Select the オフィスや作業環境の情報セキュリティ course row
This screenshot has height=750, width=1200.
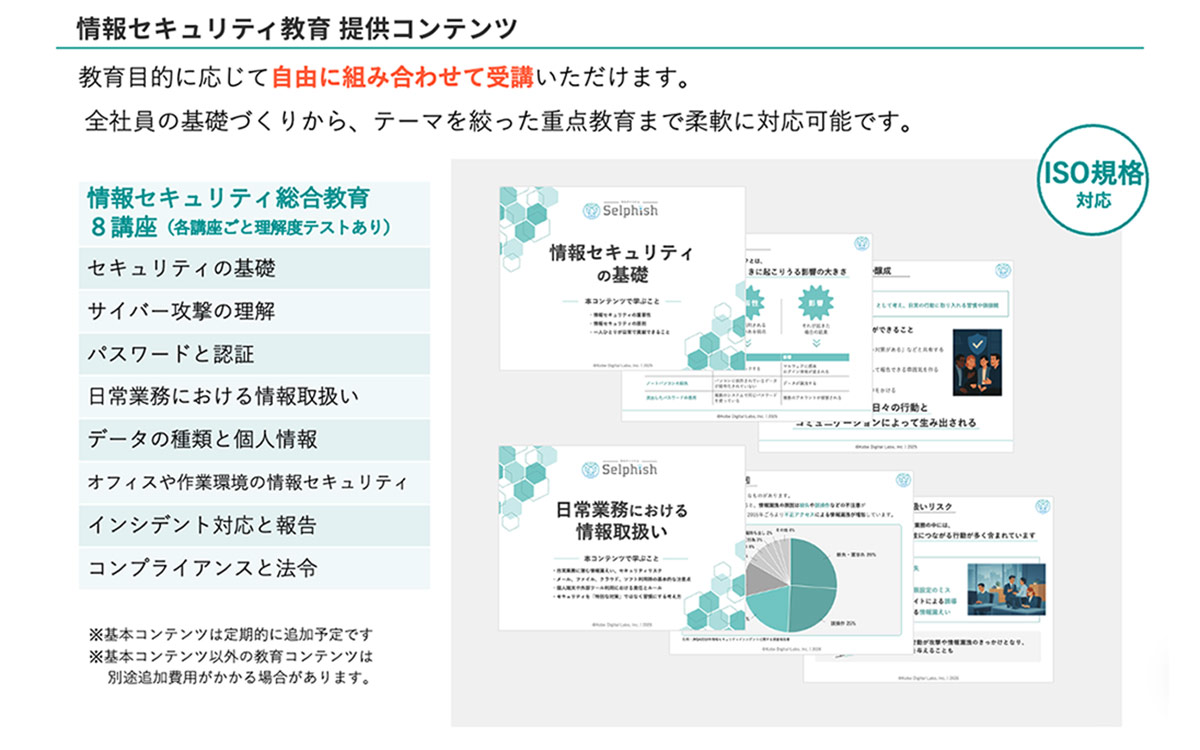click(254, 483)
